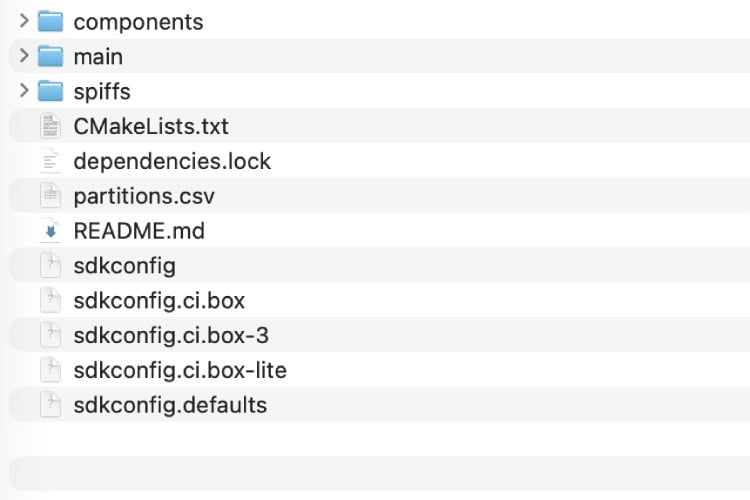Select the sdkconfig.ci.box-lite file name

coord(180,370)
